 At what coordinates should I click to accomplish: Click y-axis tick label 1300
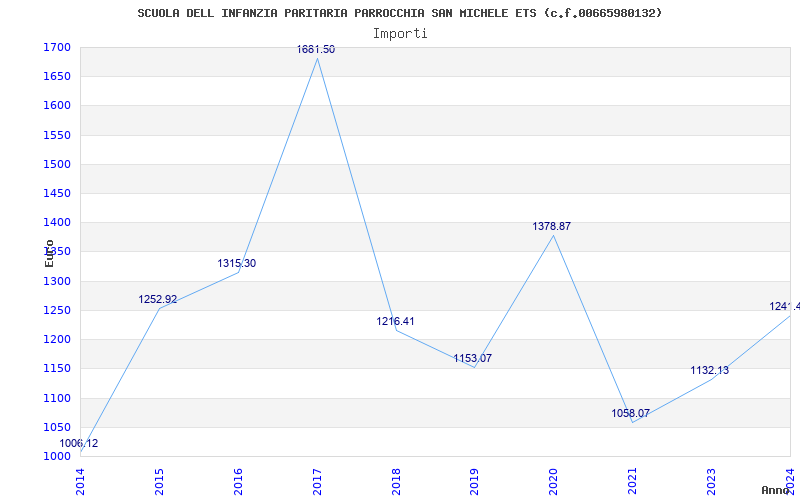click(x=57, y=282)
